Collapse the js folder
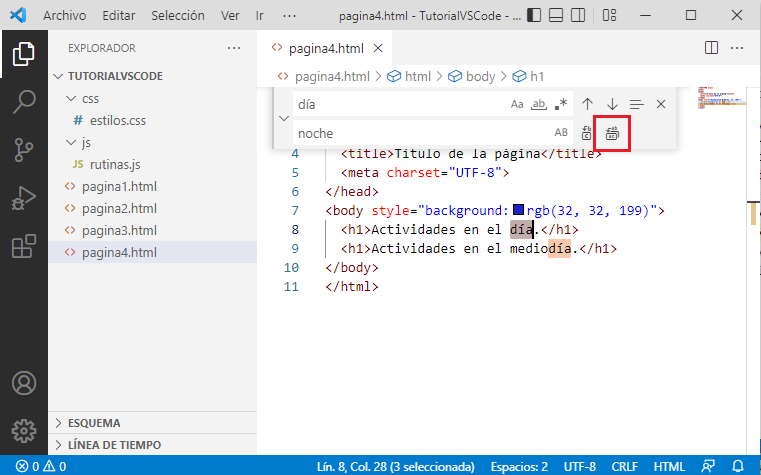The image size is (761, 475). pos(71,142)
